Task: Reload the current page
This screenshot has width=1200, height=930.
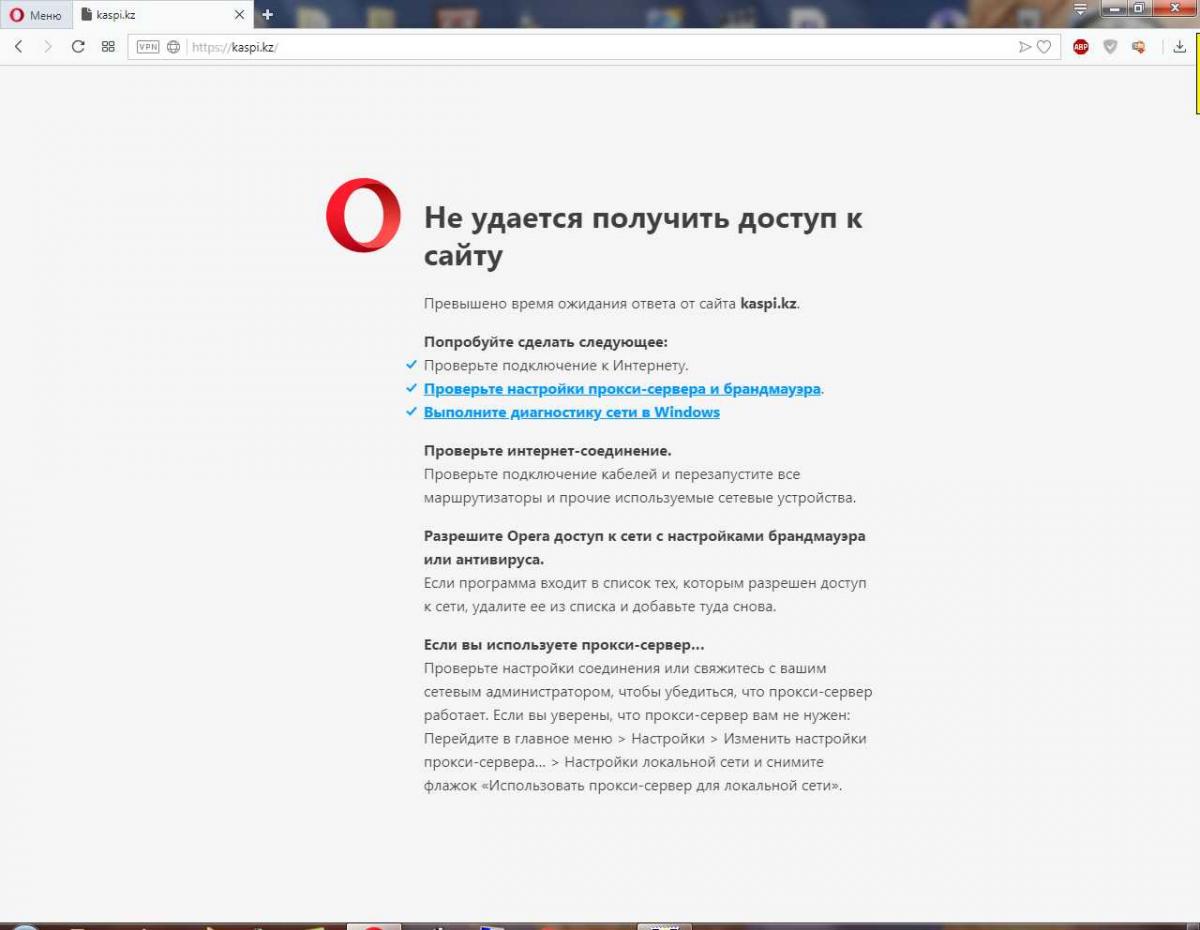Action: pos(78,46)
